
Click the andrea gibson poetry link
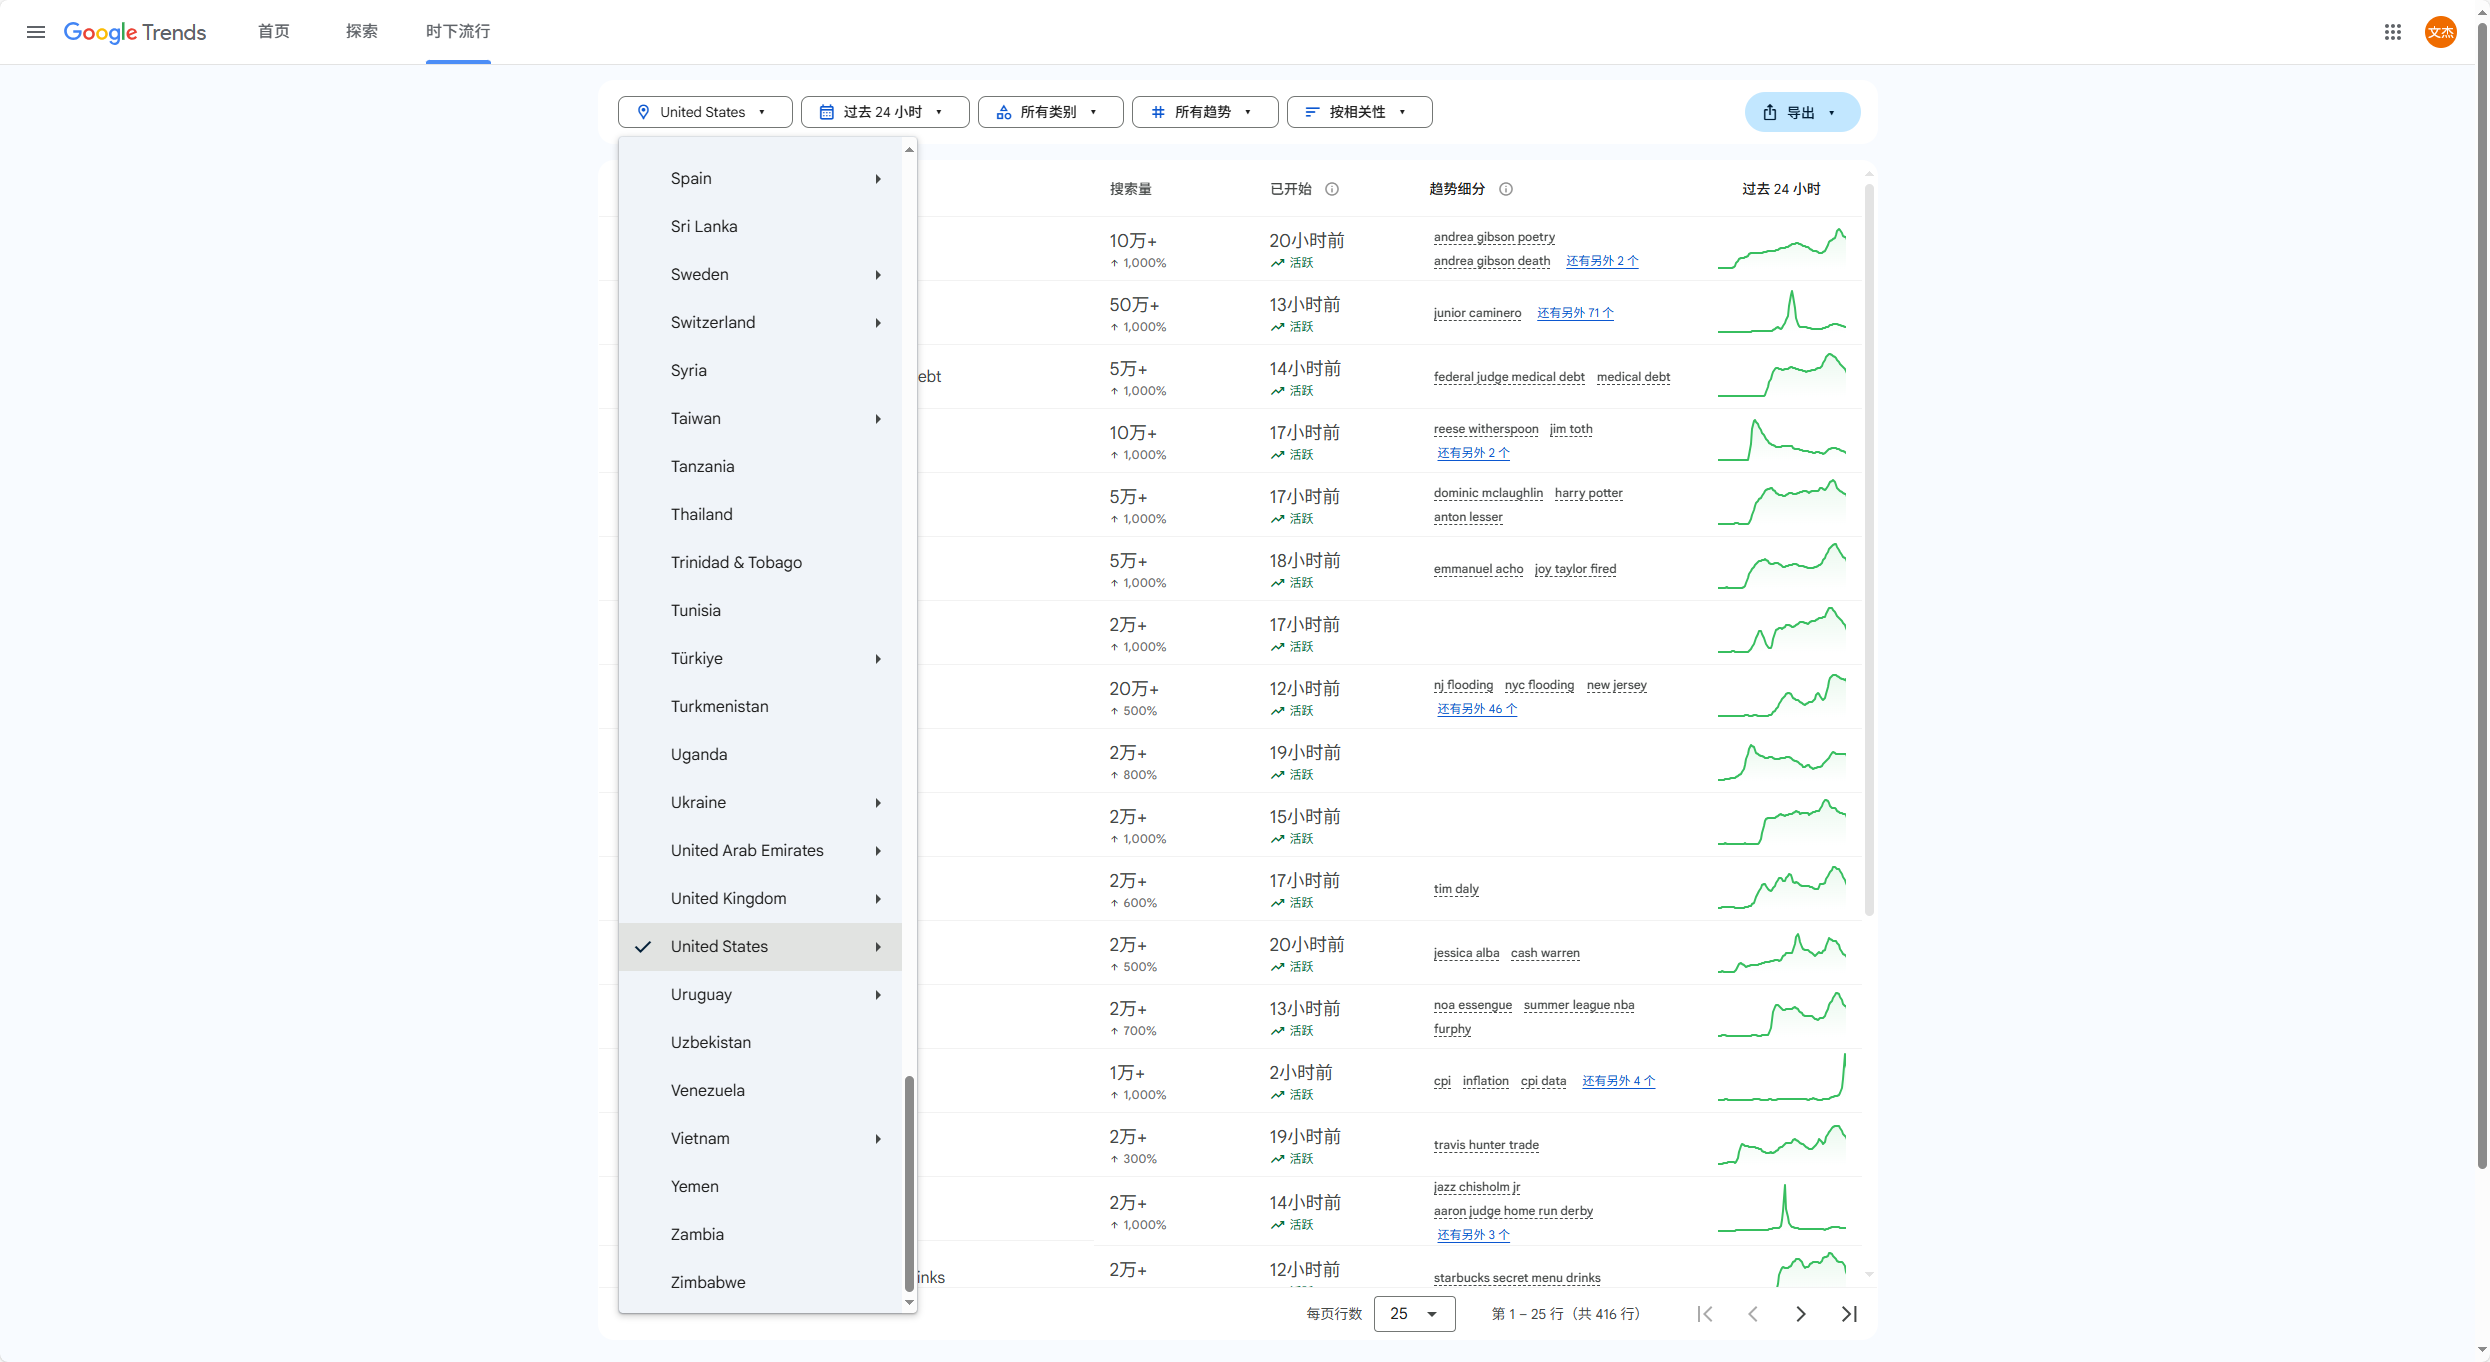point(1494,237)
